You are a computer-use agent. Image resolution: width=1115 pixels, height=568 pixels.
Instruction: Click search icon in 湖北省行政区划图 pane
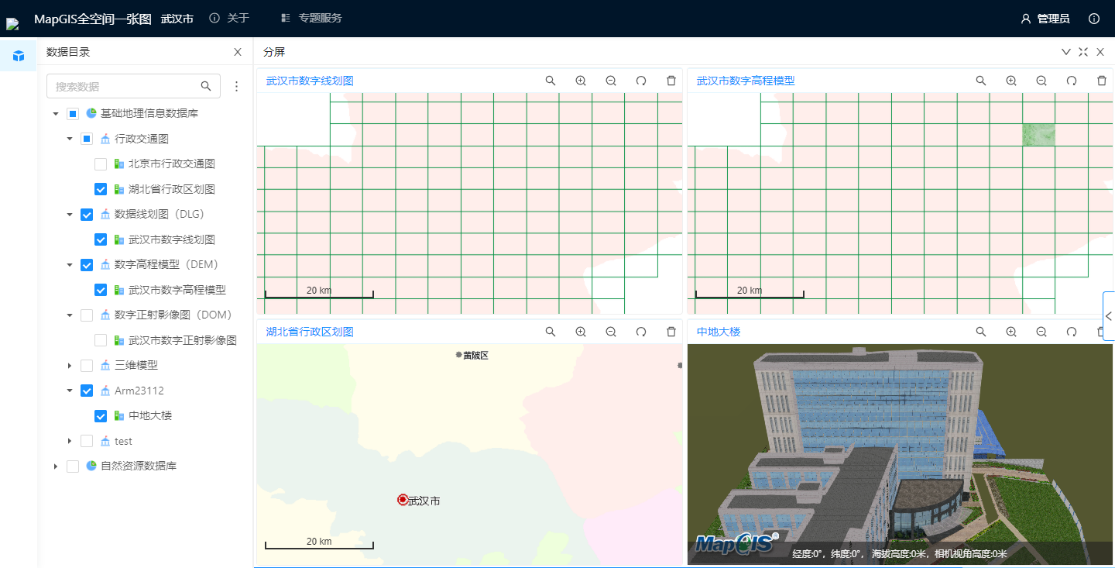pos(550,331)
